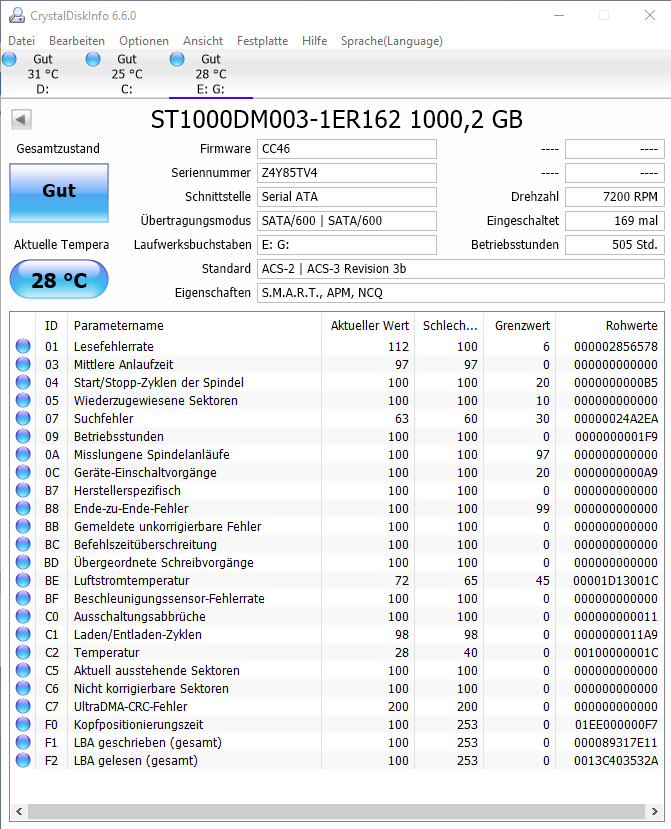Screen dimensions: 671x829
Task: Click status orb for Ausschaltungsabbrüche row
Action: 23,616
